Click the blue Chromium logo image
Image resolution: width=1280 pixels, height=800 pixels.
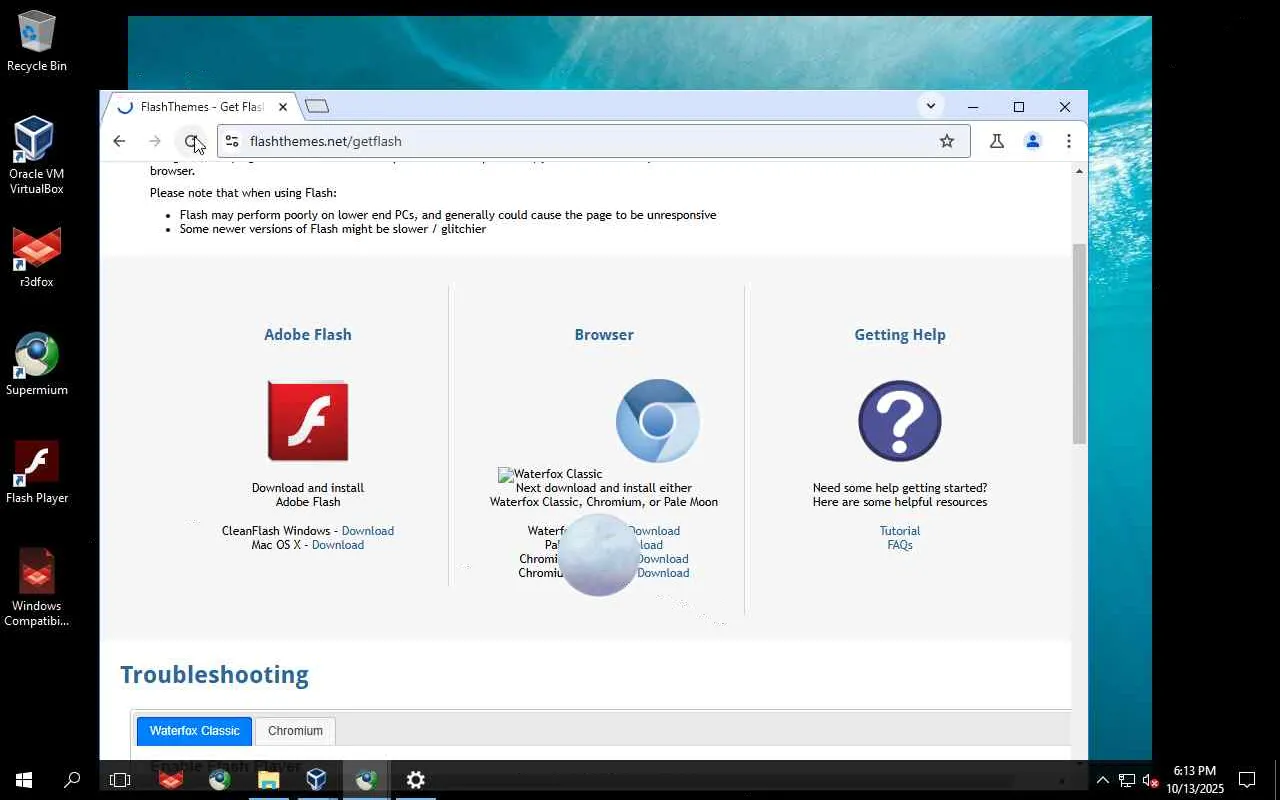tap(657, 421)
